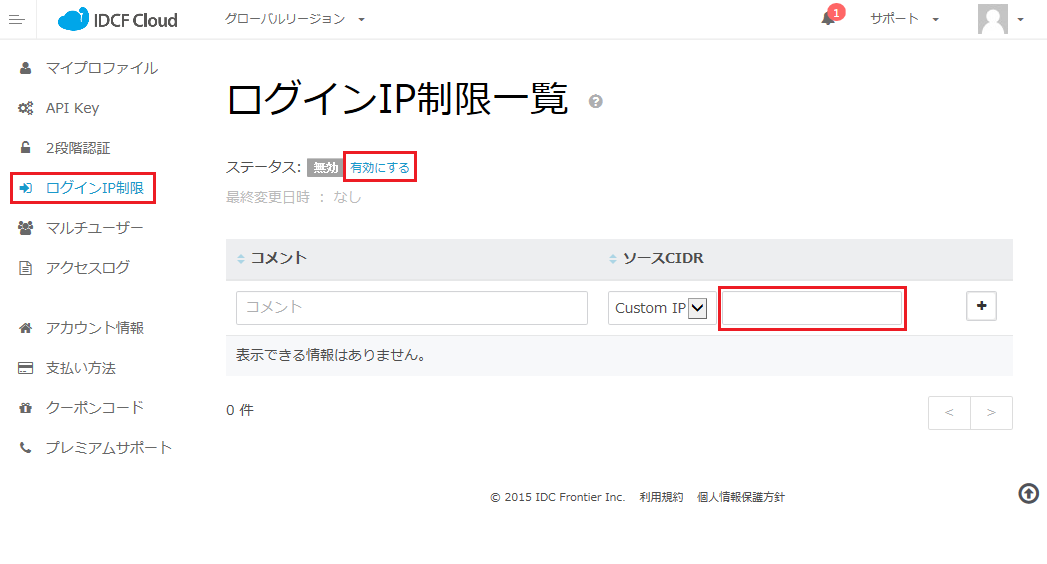1047x564 pixels.
Task: Sort by ソースCIDR column arrows
Action: click(x=613, y=259)
